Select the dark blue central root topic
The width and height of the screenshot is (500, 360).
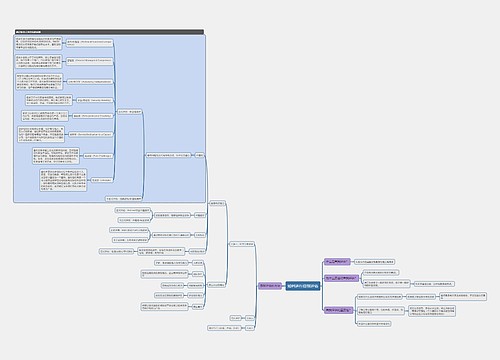coord(303,286)
